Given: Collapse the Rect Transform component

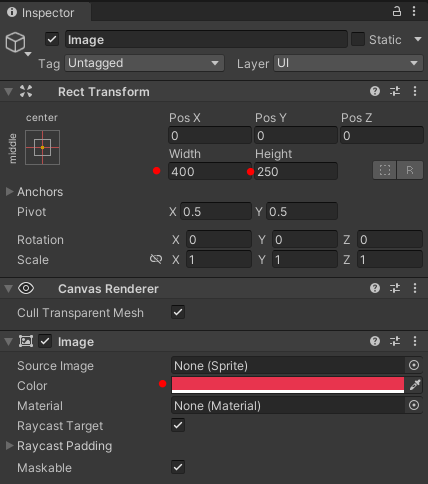Looking at the screenshot, I should pos(8,92).
